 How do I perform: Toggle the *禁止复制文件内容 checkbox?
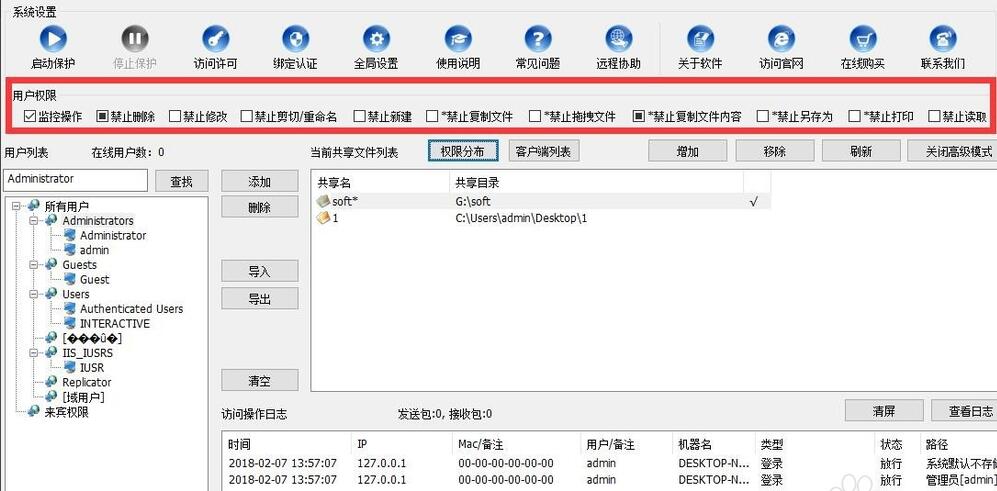[x=638, y=116]
